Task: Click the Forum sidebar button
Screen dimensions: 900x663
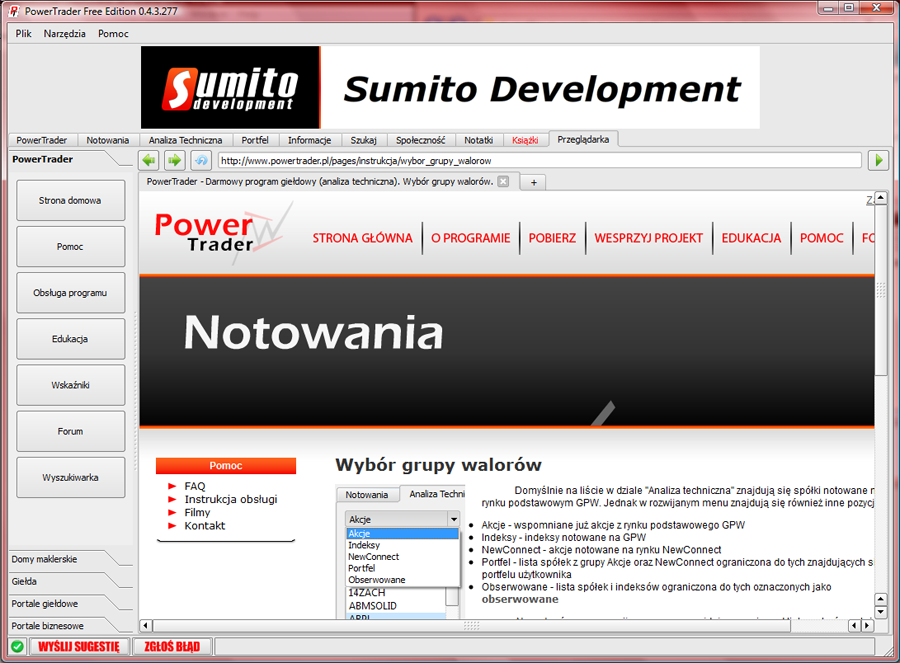Action: tap(70, 431)
